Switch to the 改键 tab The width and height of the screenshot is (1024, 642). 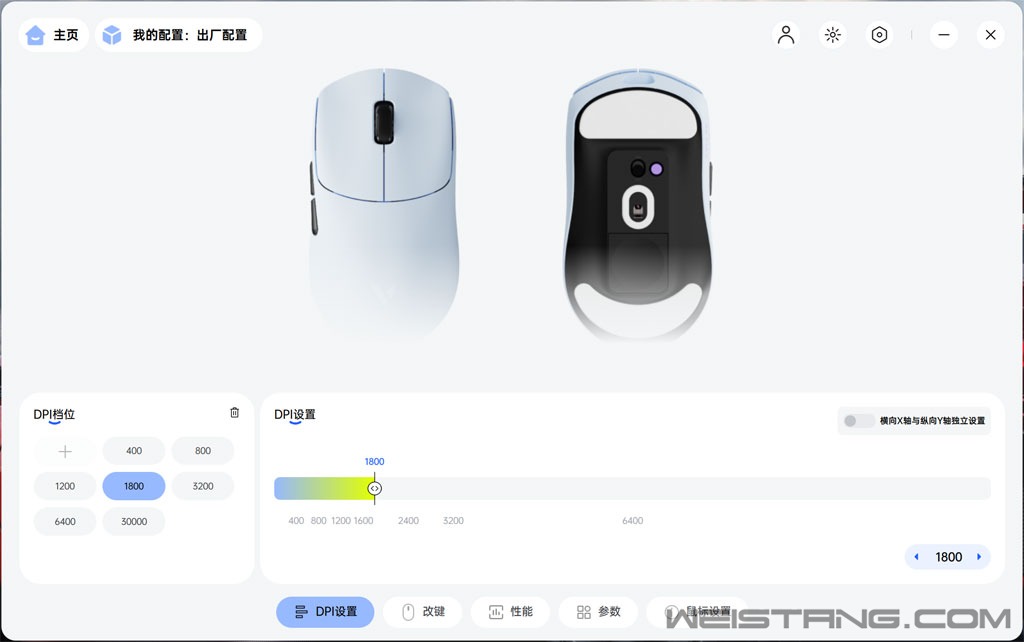[423, 612]
